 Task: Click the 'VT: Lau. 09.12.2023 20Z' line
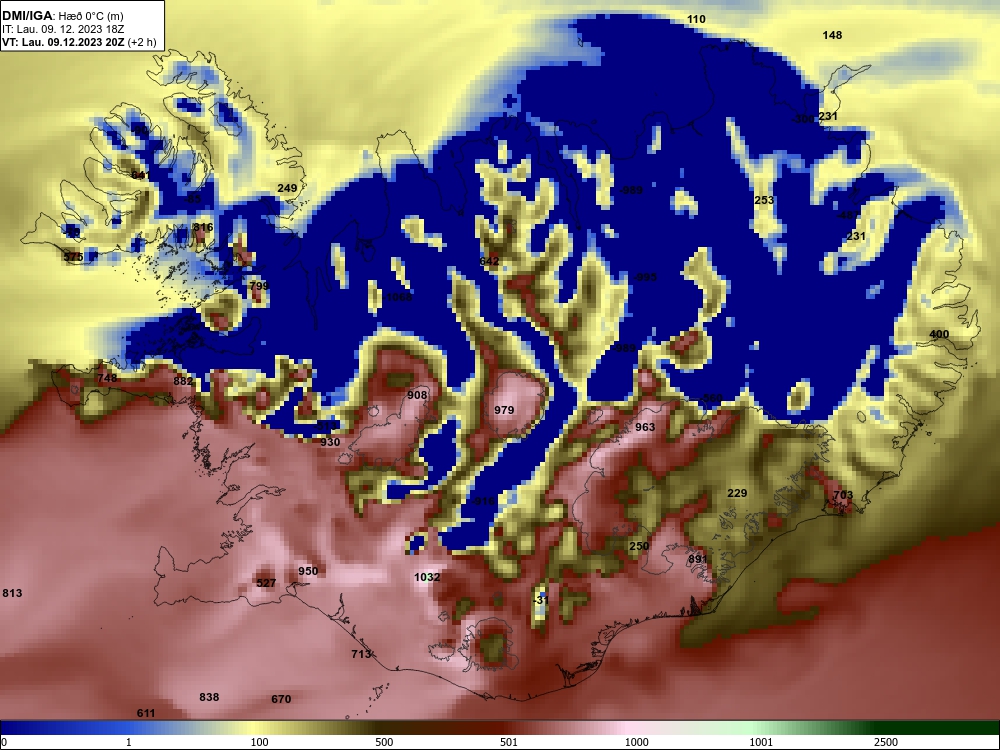[64, 43]
